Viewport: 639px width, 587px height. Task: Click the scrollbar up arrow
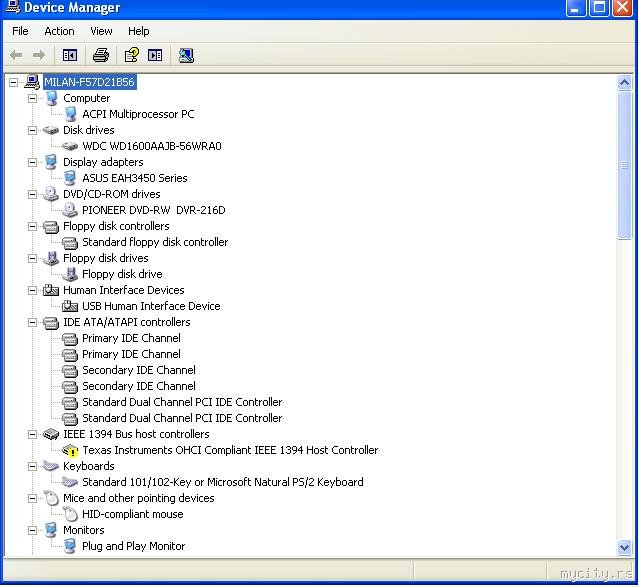tap(624, 83)
